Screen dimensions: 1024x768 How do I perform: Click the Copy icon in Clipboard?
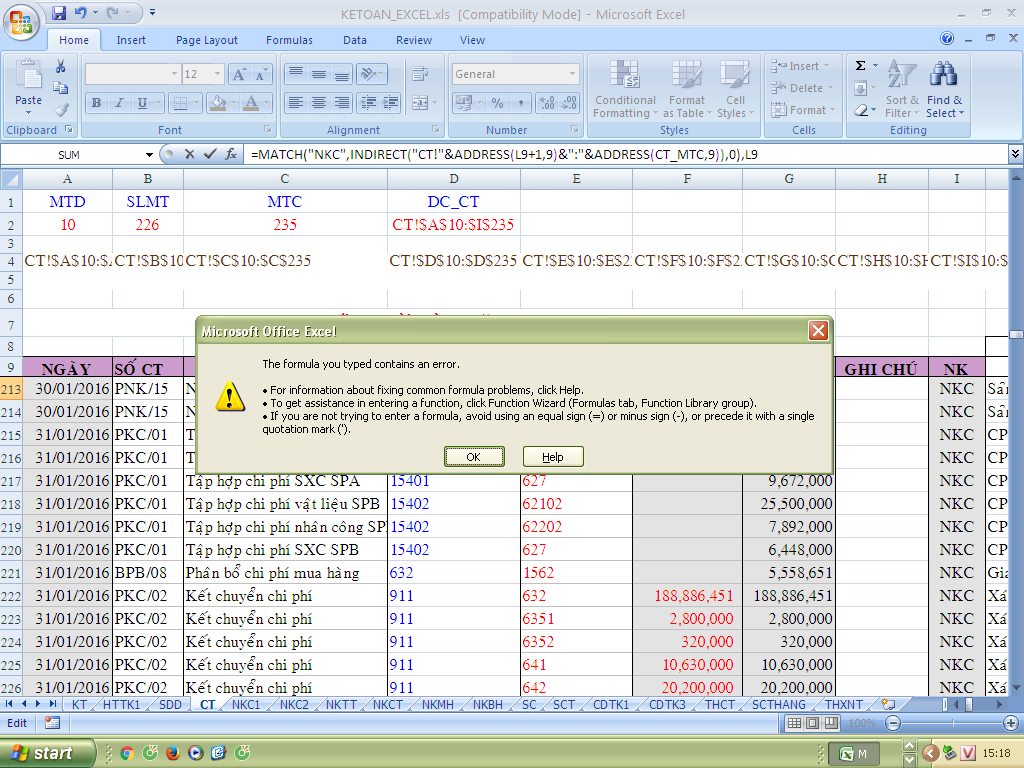tap(60, 88)
